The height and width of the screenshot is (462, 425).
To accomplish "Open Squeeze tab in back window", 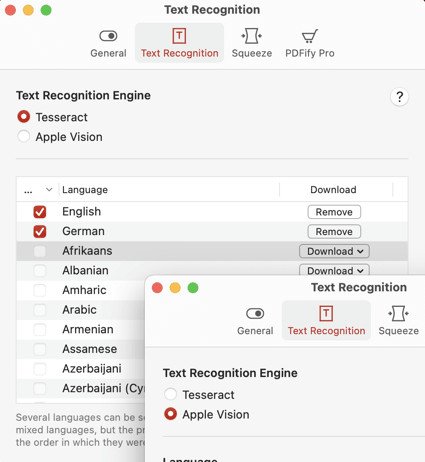I will click(252, 44).
